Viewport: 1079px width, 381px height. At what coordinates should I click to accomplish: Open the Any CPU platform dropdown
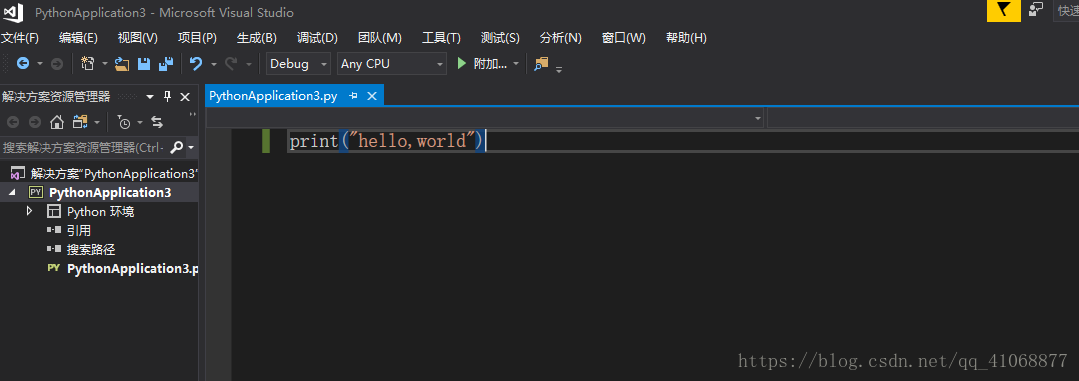tap(392, 63)
